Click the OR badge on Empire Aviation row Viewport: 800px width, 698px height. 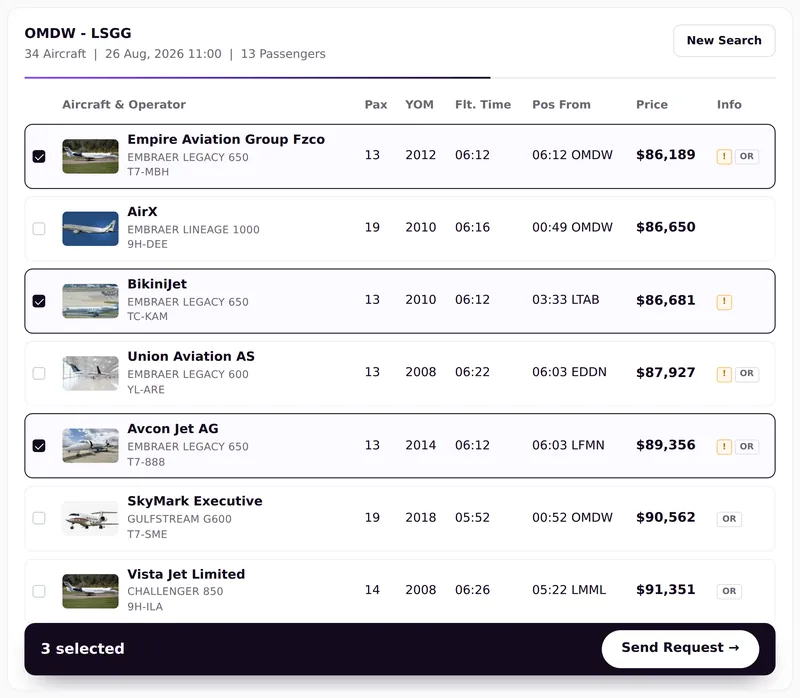pyautogui.click(x=746, y=156)
